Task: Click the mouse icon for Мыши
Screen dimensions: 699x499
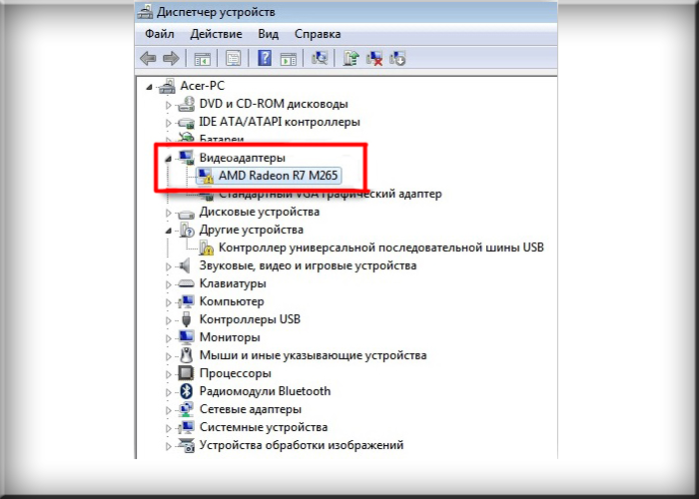Action: pyautogui.click(x=186, y=355)
